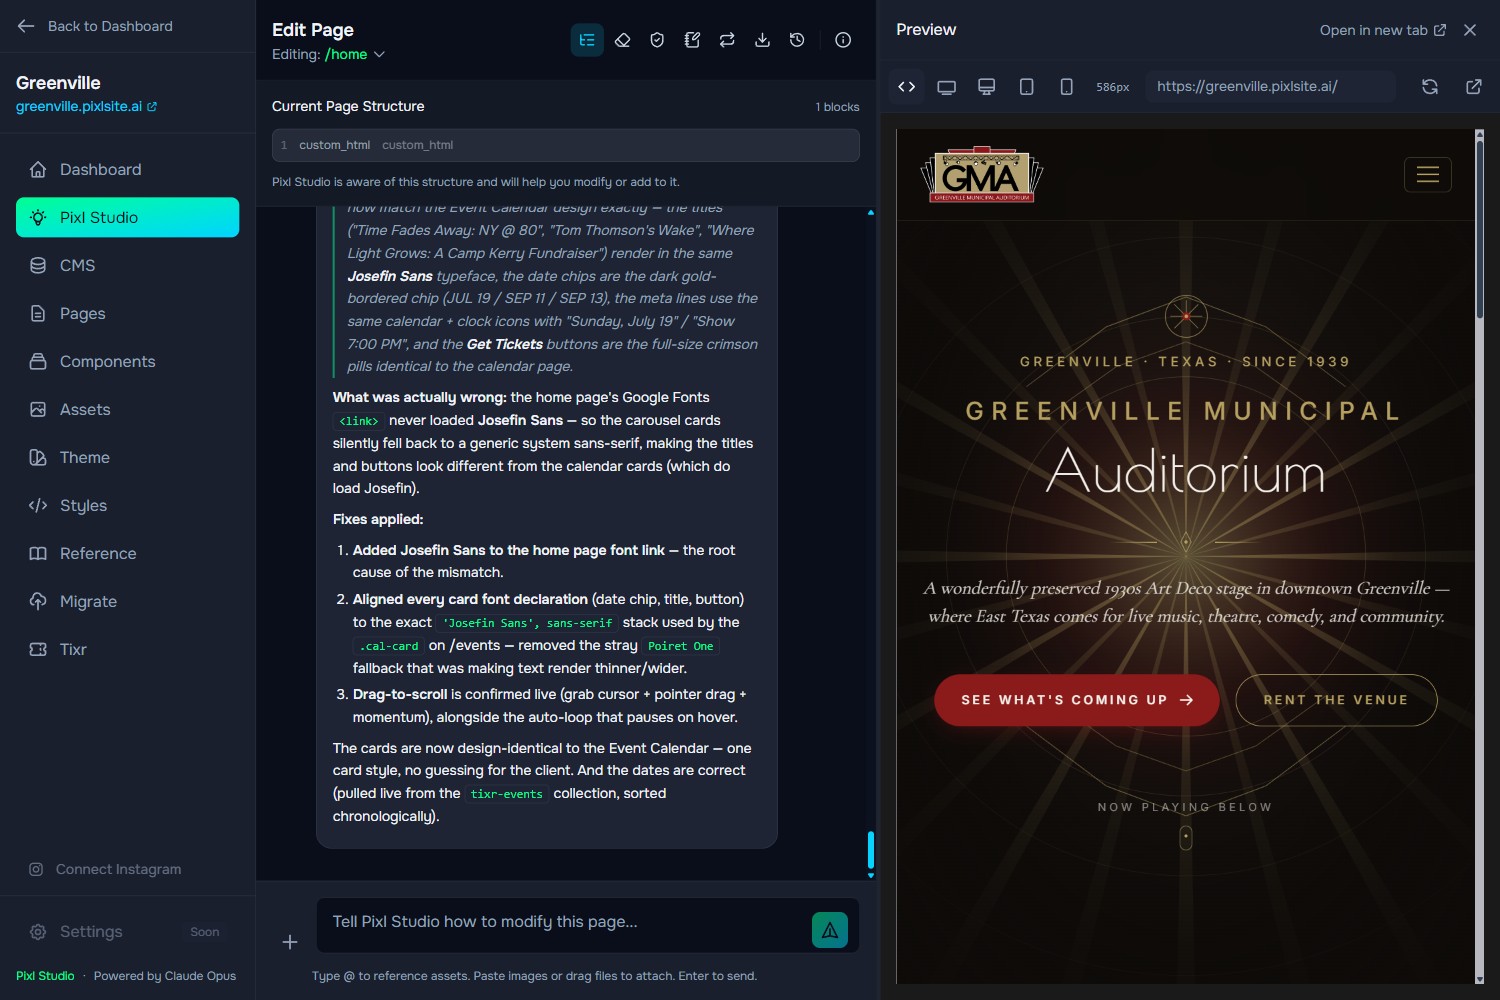Click the repeat arrows icon in the toolbar
Screen dimensions: 1500x1000
pos(727,40)
